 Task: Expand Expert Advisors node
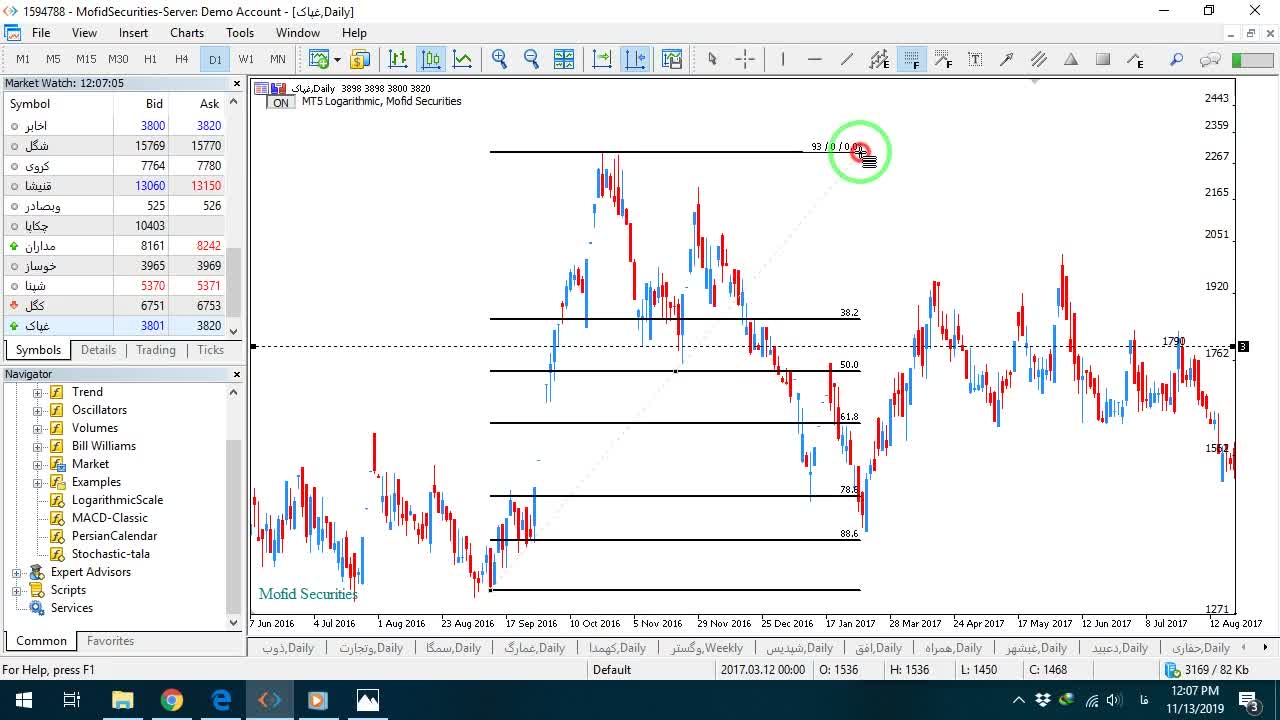click(x=17, y=572)
